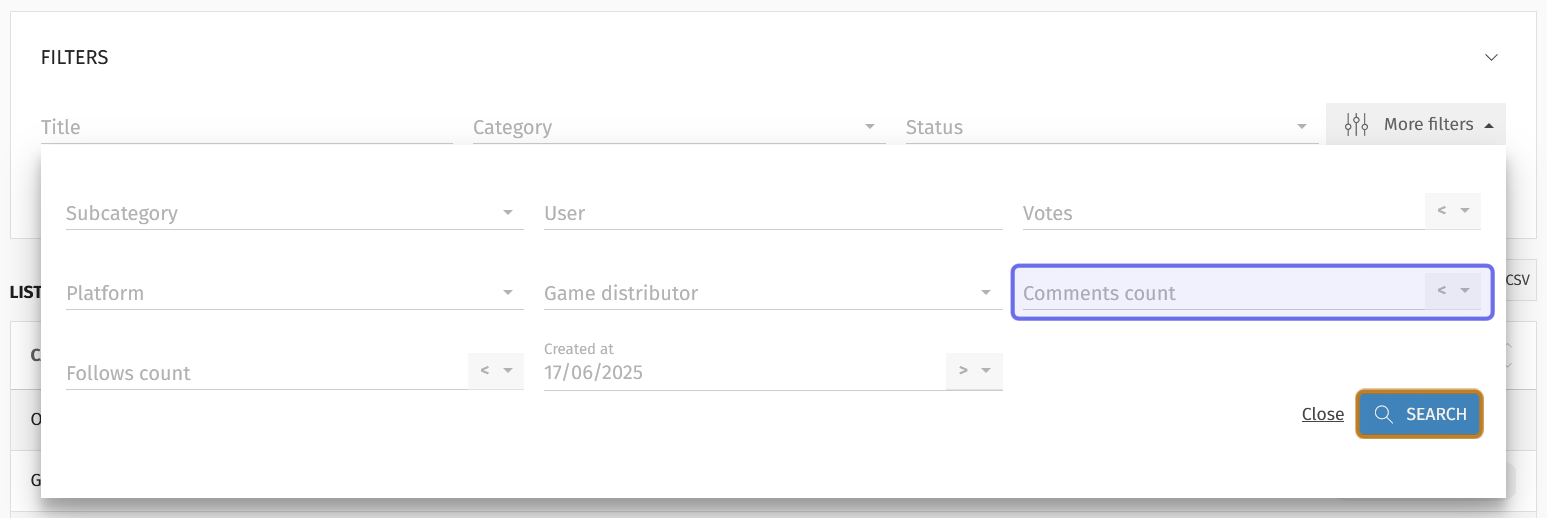Screen dimensions: 1547x518
Task: Focus the Title filter field
Action: pyautogui.click(x=247, y=127)
